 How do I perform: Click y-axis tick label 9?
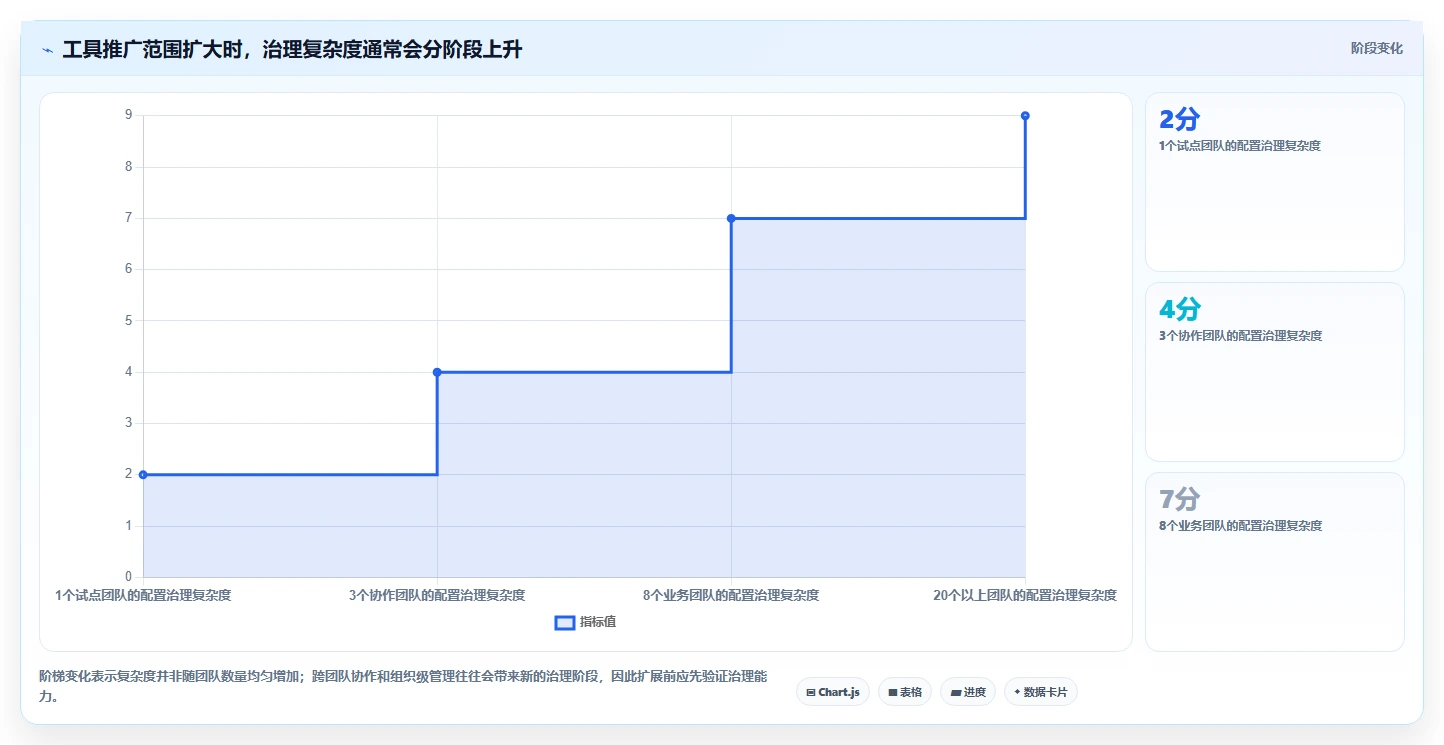pos(128,116)
